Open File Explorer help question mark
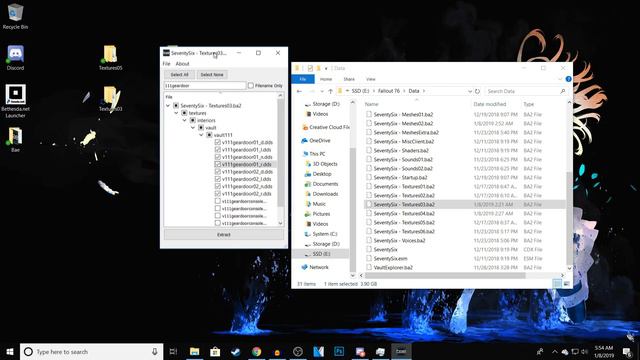Screen dimensions: 640x360 pos(568,79)
